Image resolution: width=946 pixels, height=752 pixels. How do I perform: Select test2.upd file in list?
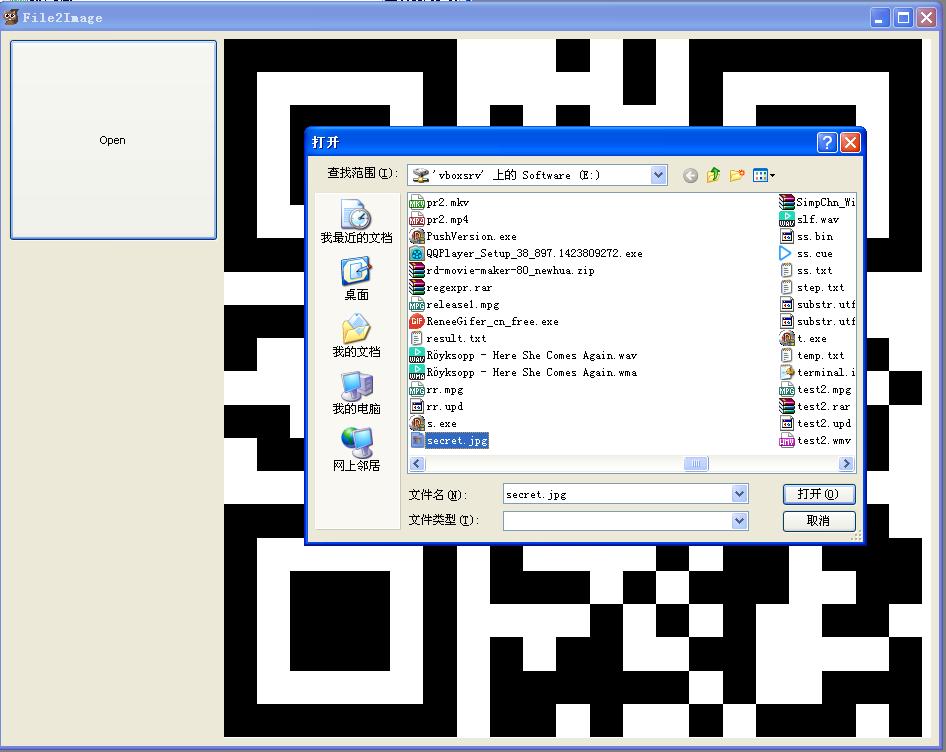pyautogui.click(x=816, y=424)
